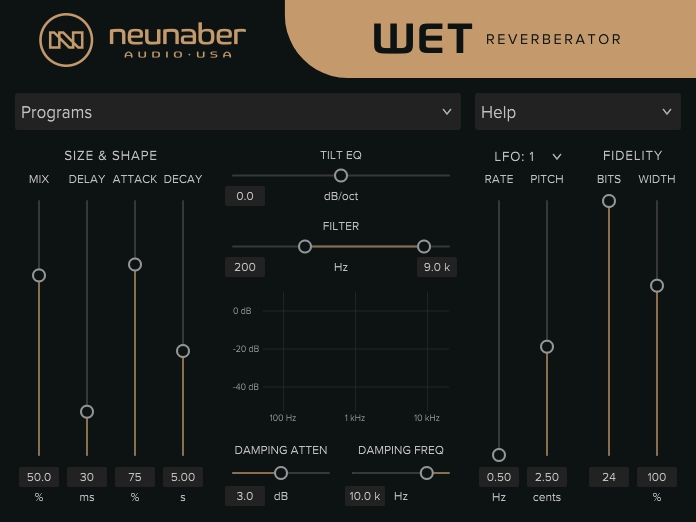Viewport: 696px width, 522px height.
Task: Click the FIDELITY heading
Action: pos(633,155)
